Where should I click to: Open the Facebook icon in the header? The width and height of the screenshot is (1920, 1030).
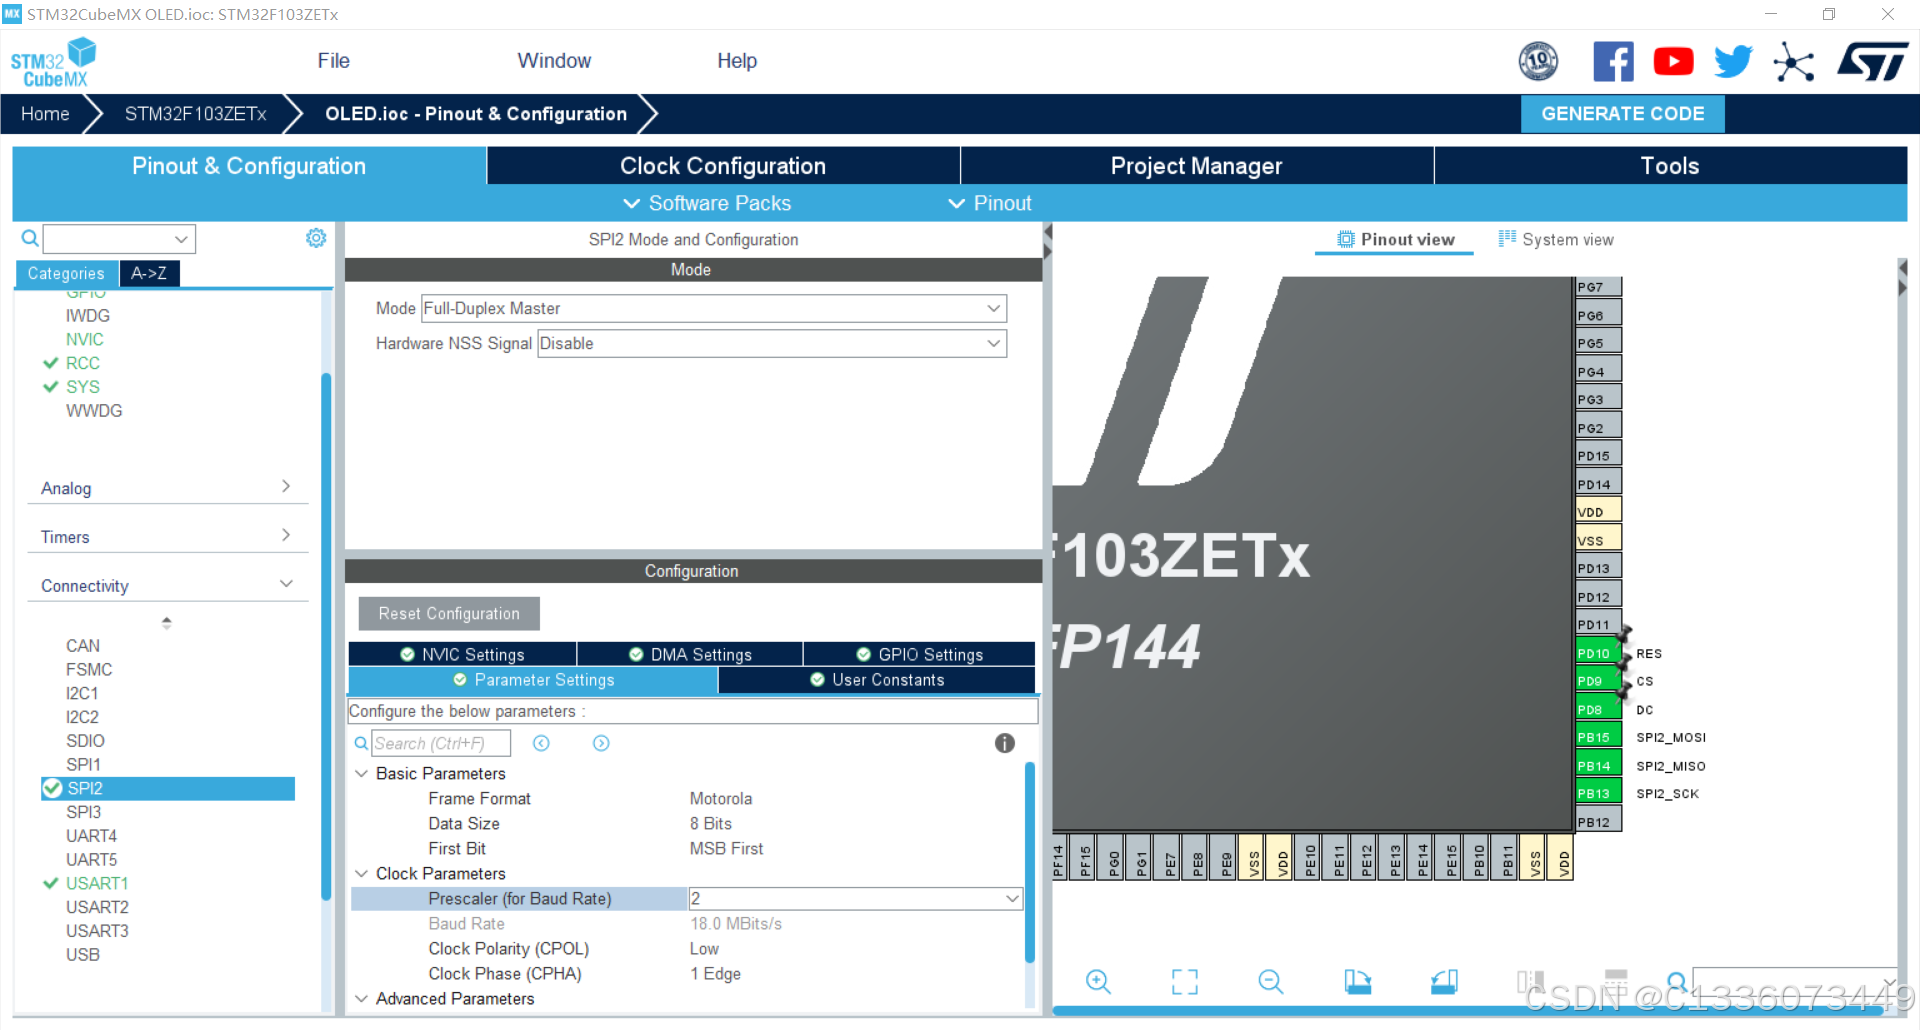point(1613,62)
